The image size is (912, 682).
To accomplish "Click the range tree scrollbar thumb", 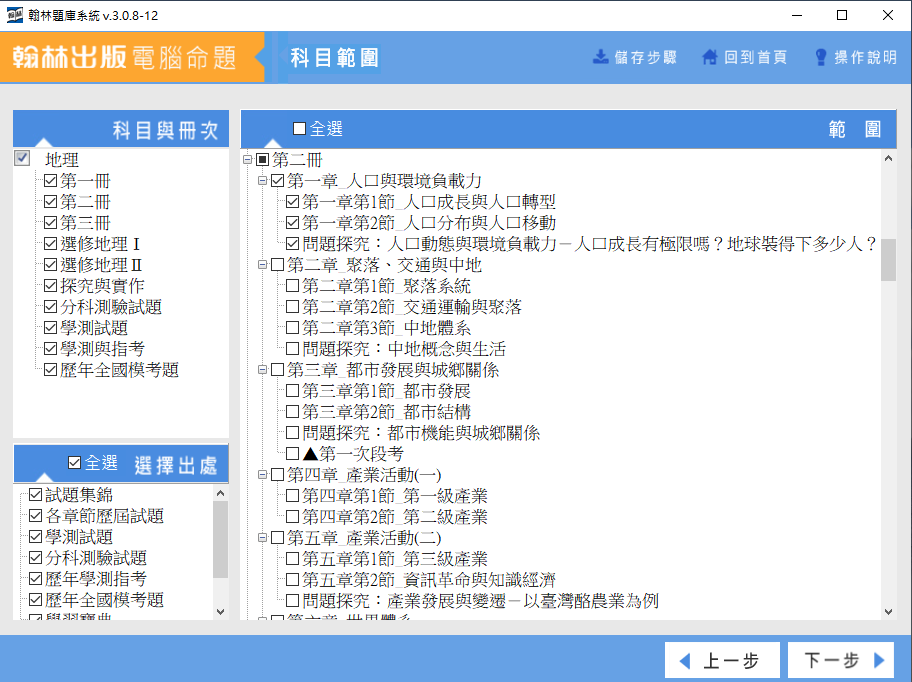I will coord(888,260).
